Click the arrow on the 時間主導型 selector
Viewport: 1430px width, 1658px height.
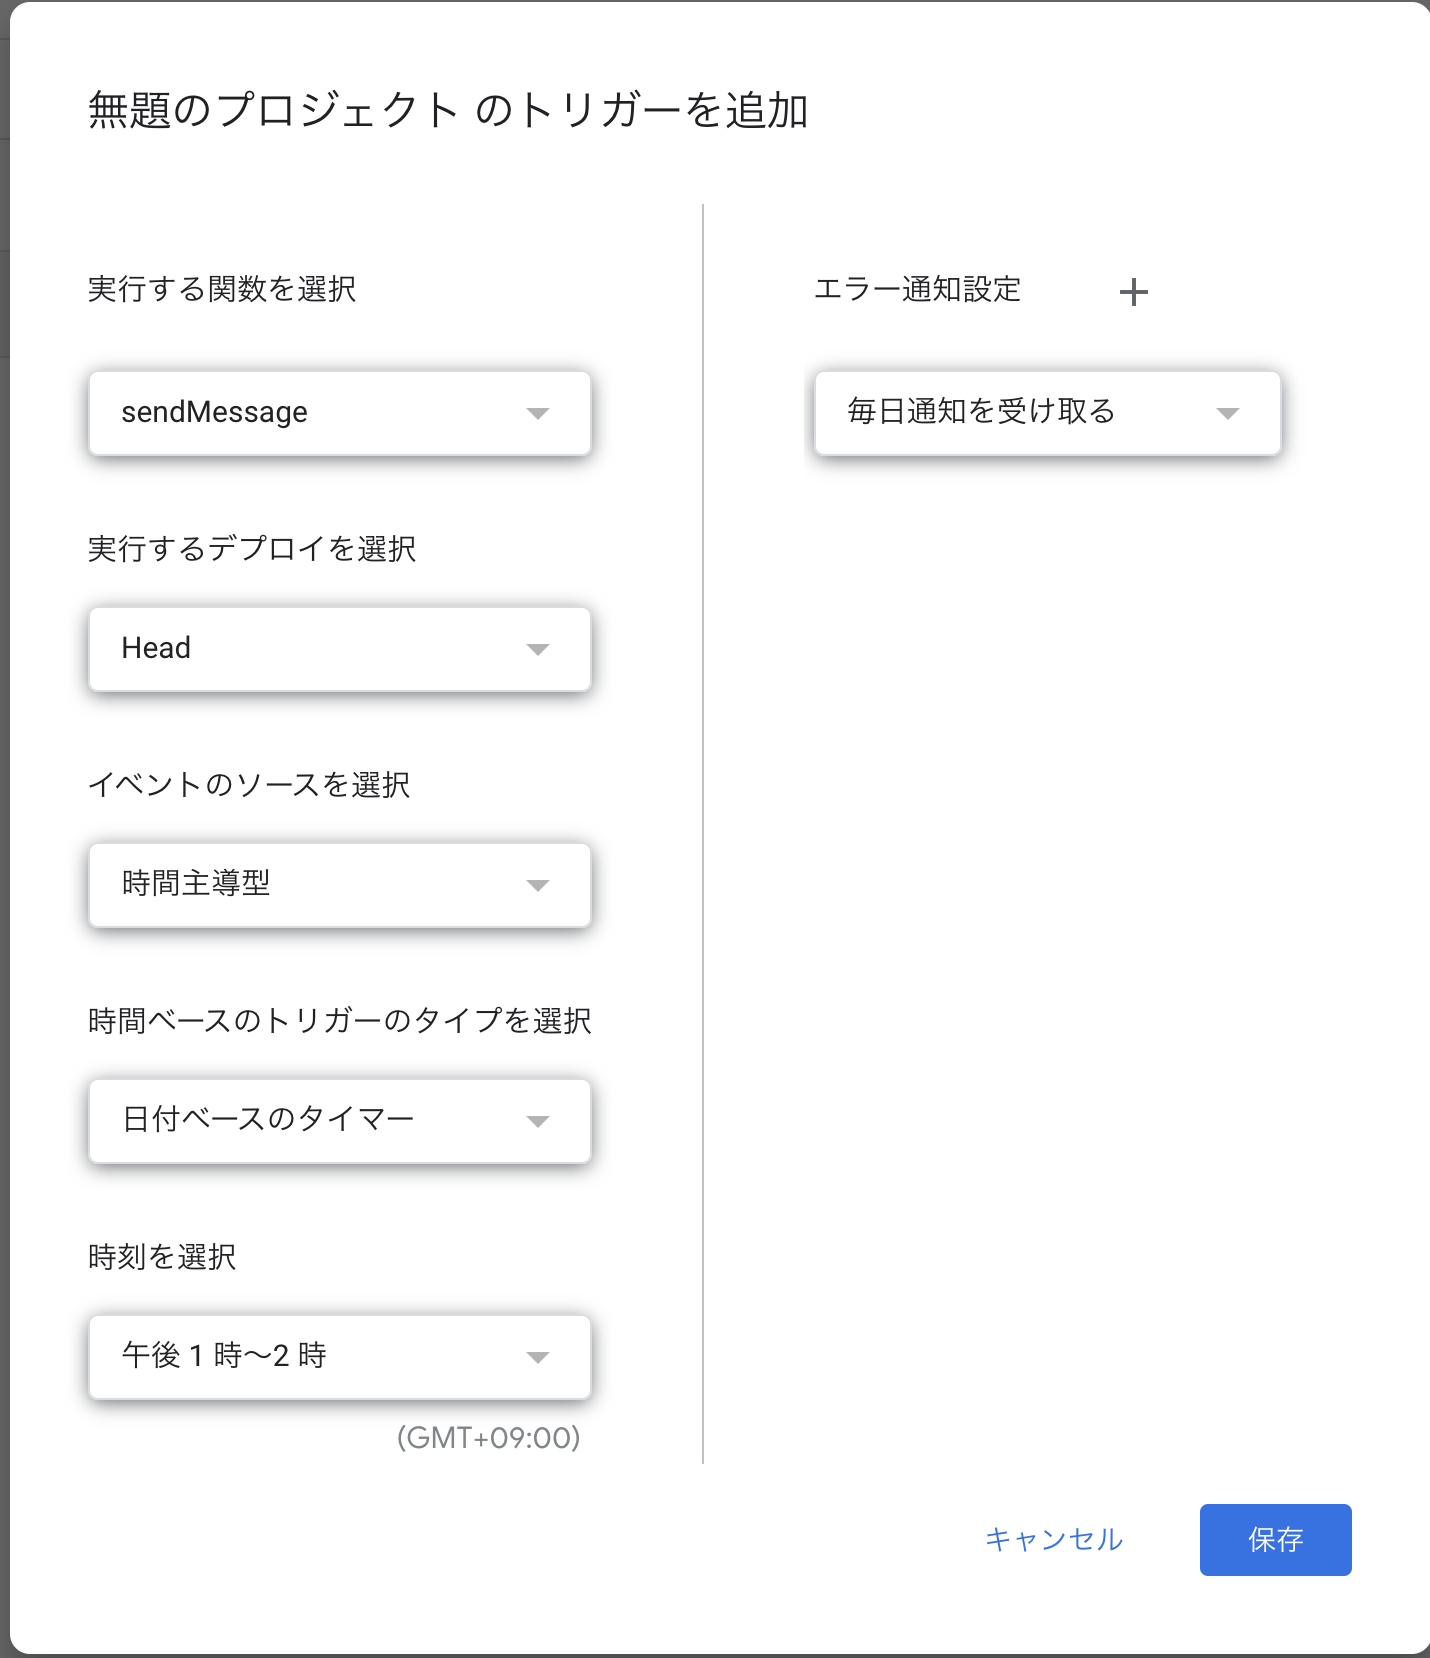(x=539, y=885)
